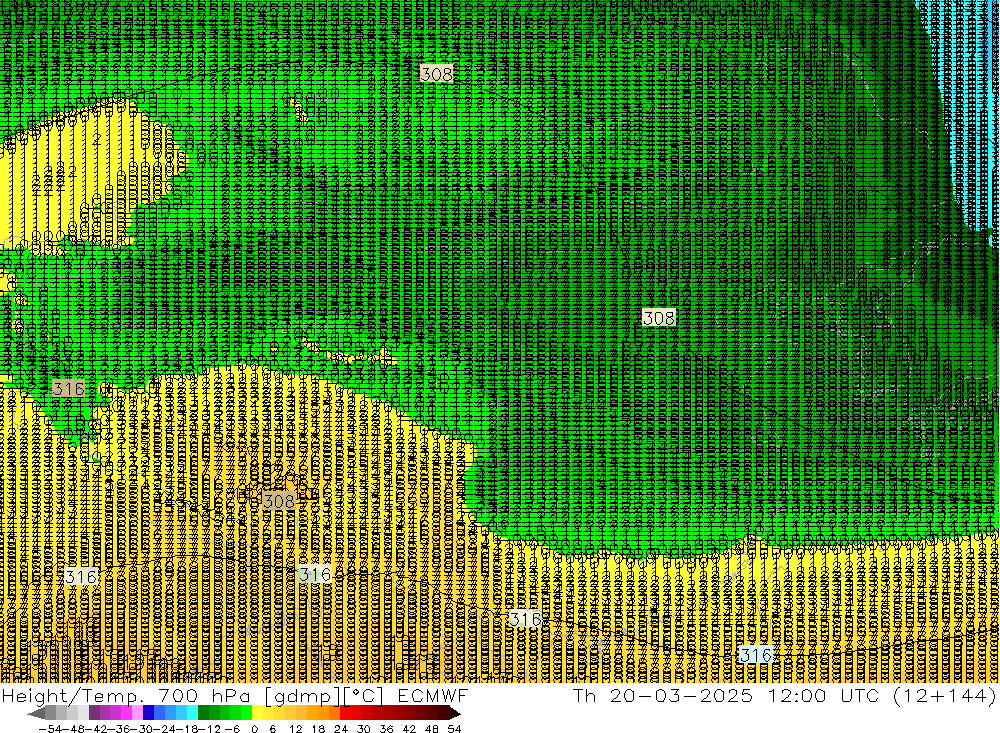This screenshot has height=733, width=1000.
Task: Click the darkest green swatch in colorbar
Action: click(x=202, y=713)
